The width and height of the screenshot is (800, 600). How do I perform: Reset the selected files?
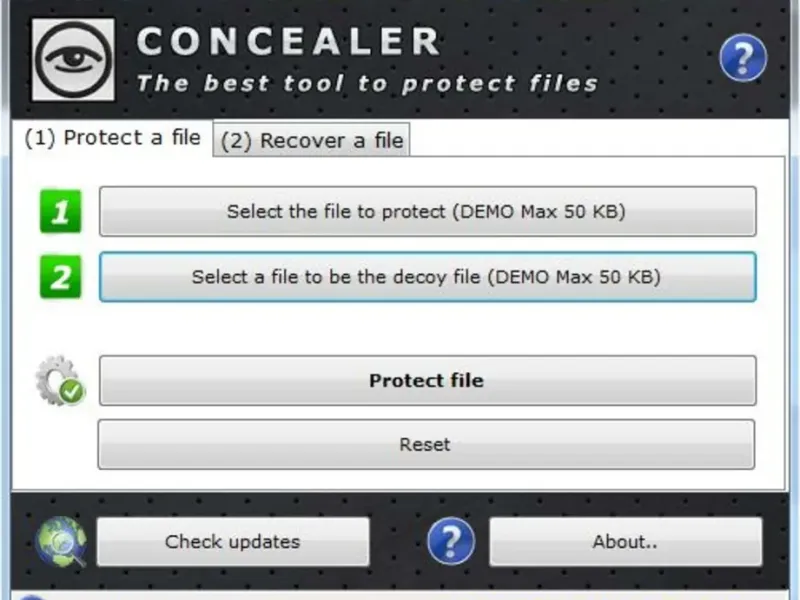click(426, 444)
